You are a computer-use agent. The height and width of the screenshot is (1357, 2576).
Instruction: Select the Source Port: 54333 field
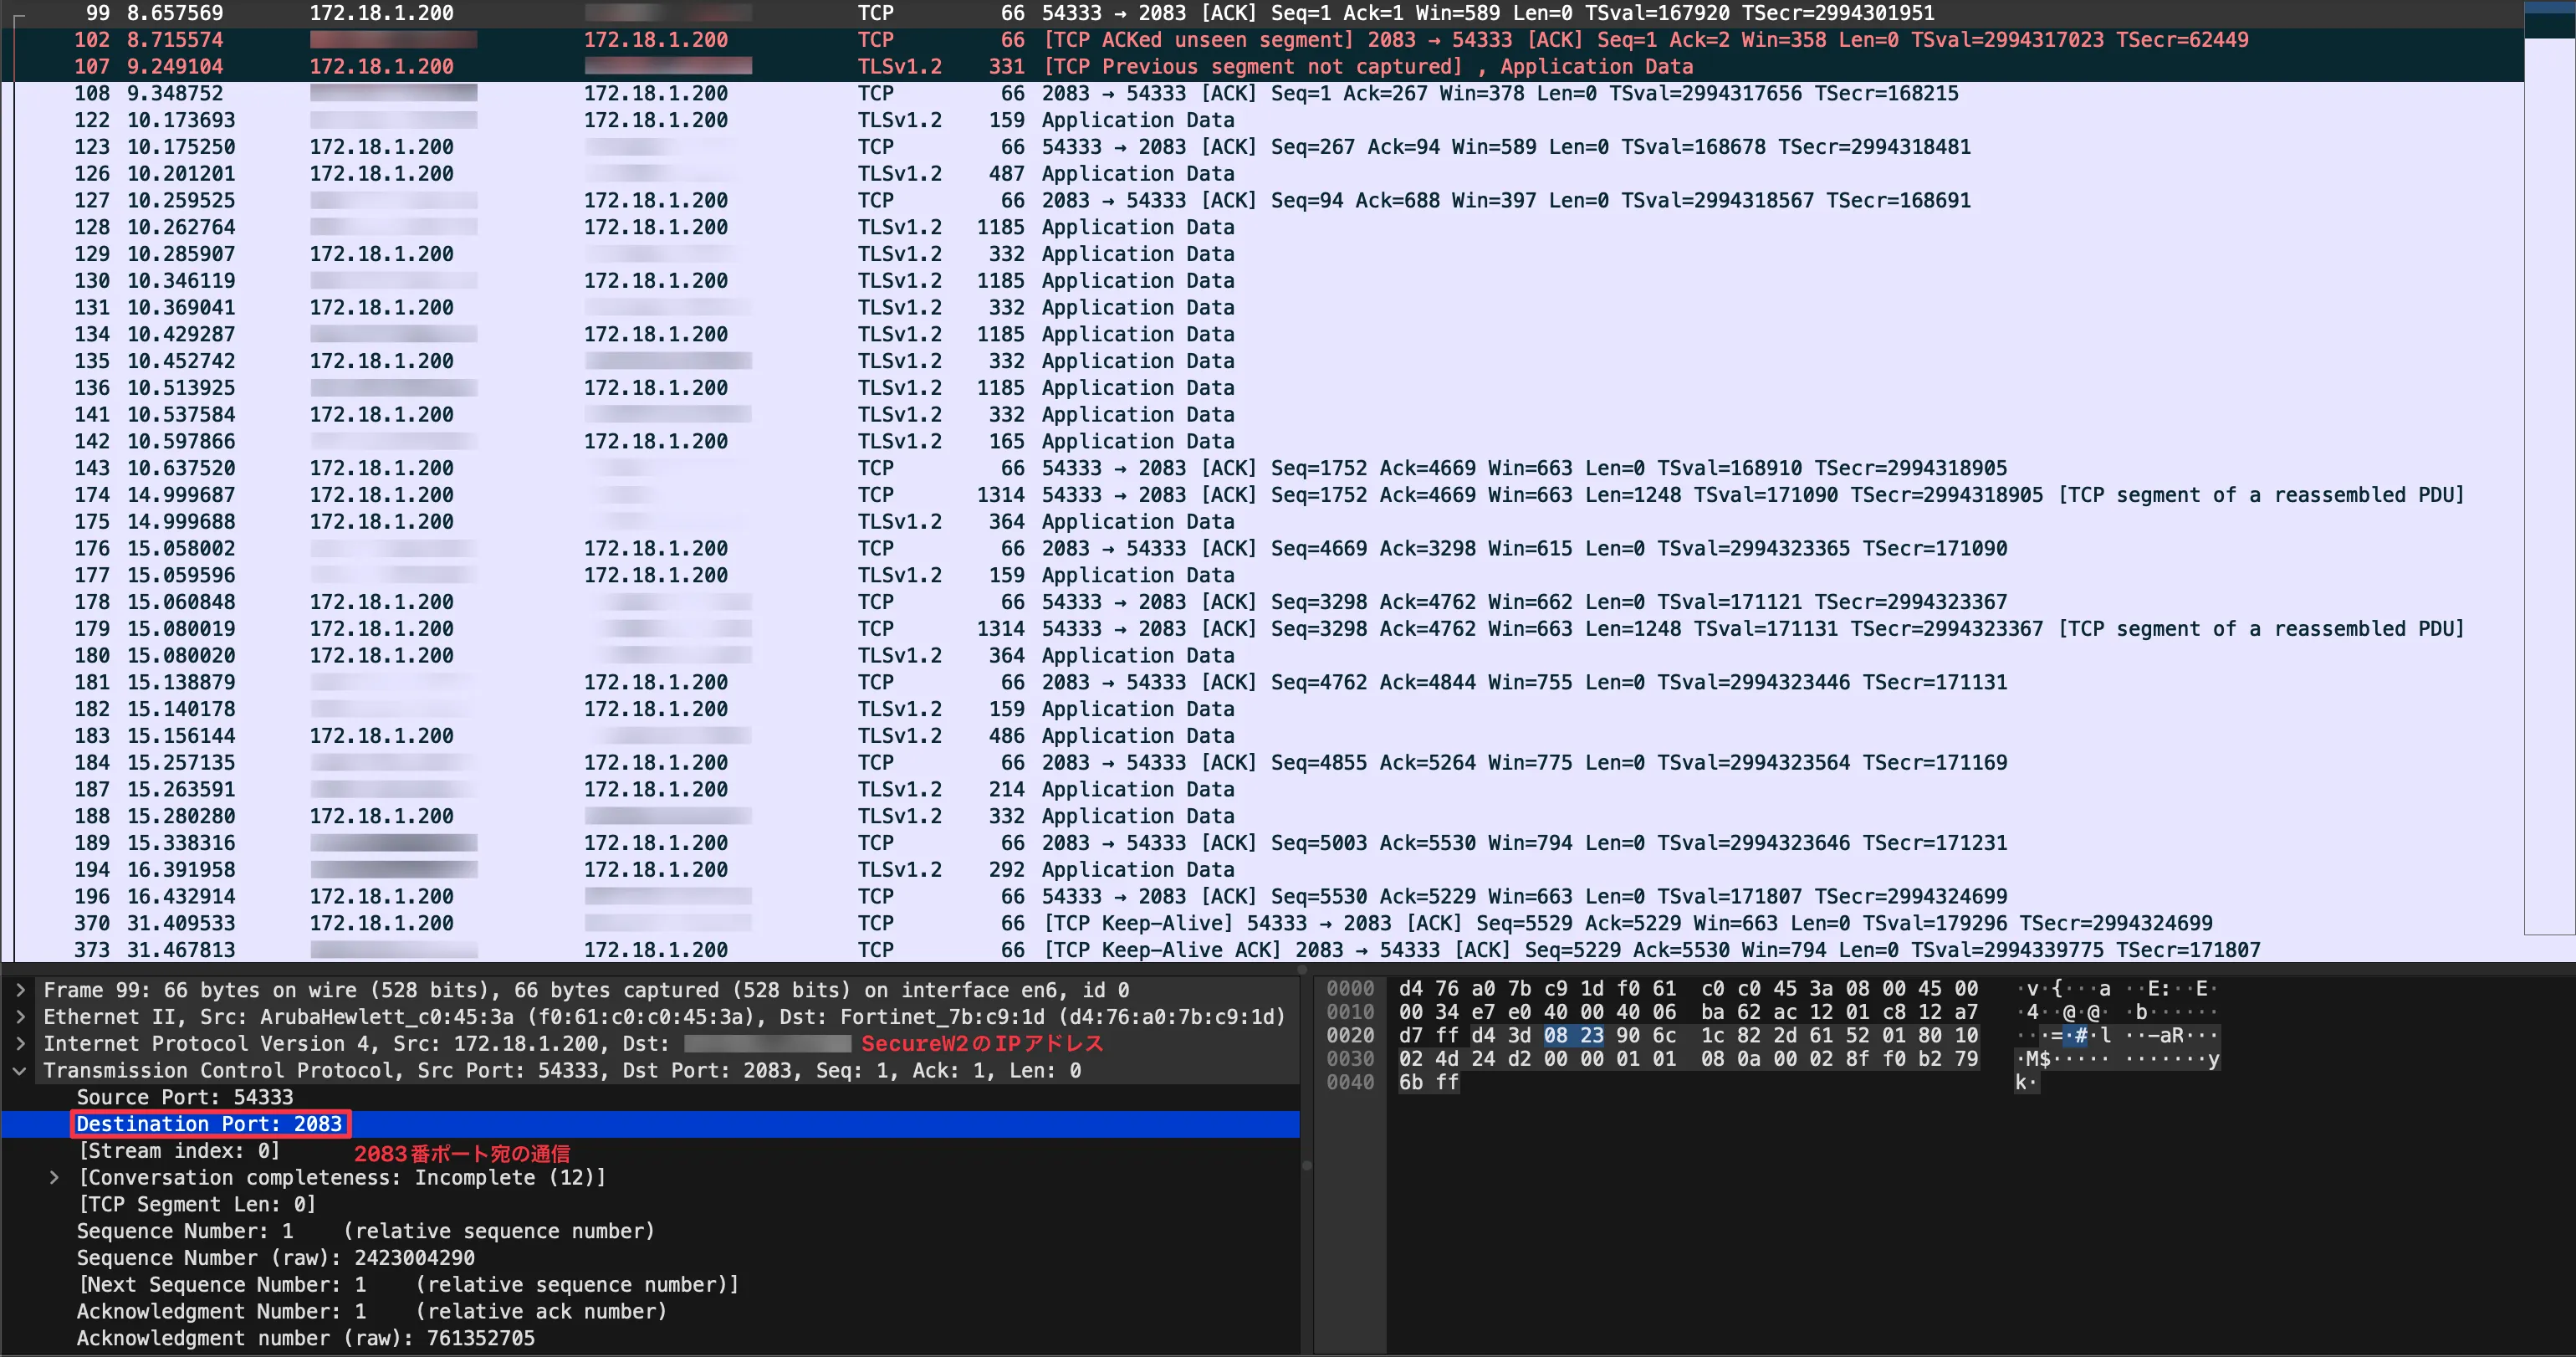(650, 1097)
